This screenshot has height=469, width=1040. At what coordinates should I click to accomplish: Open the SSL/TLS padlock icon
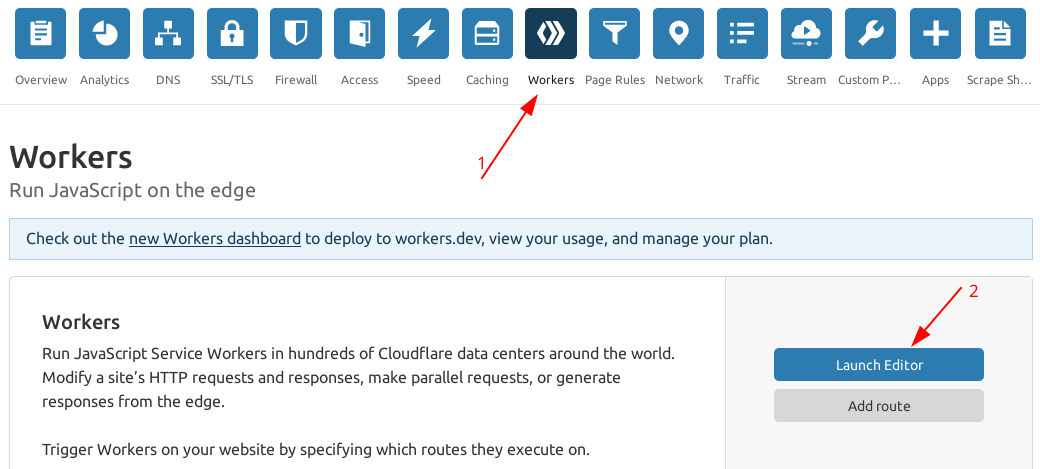click(x=232, y=33)
